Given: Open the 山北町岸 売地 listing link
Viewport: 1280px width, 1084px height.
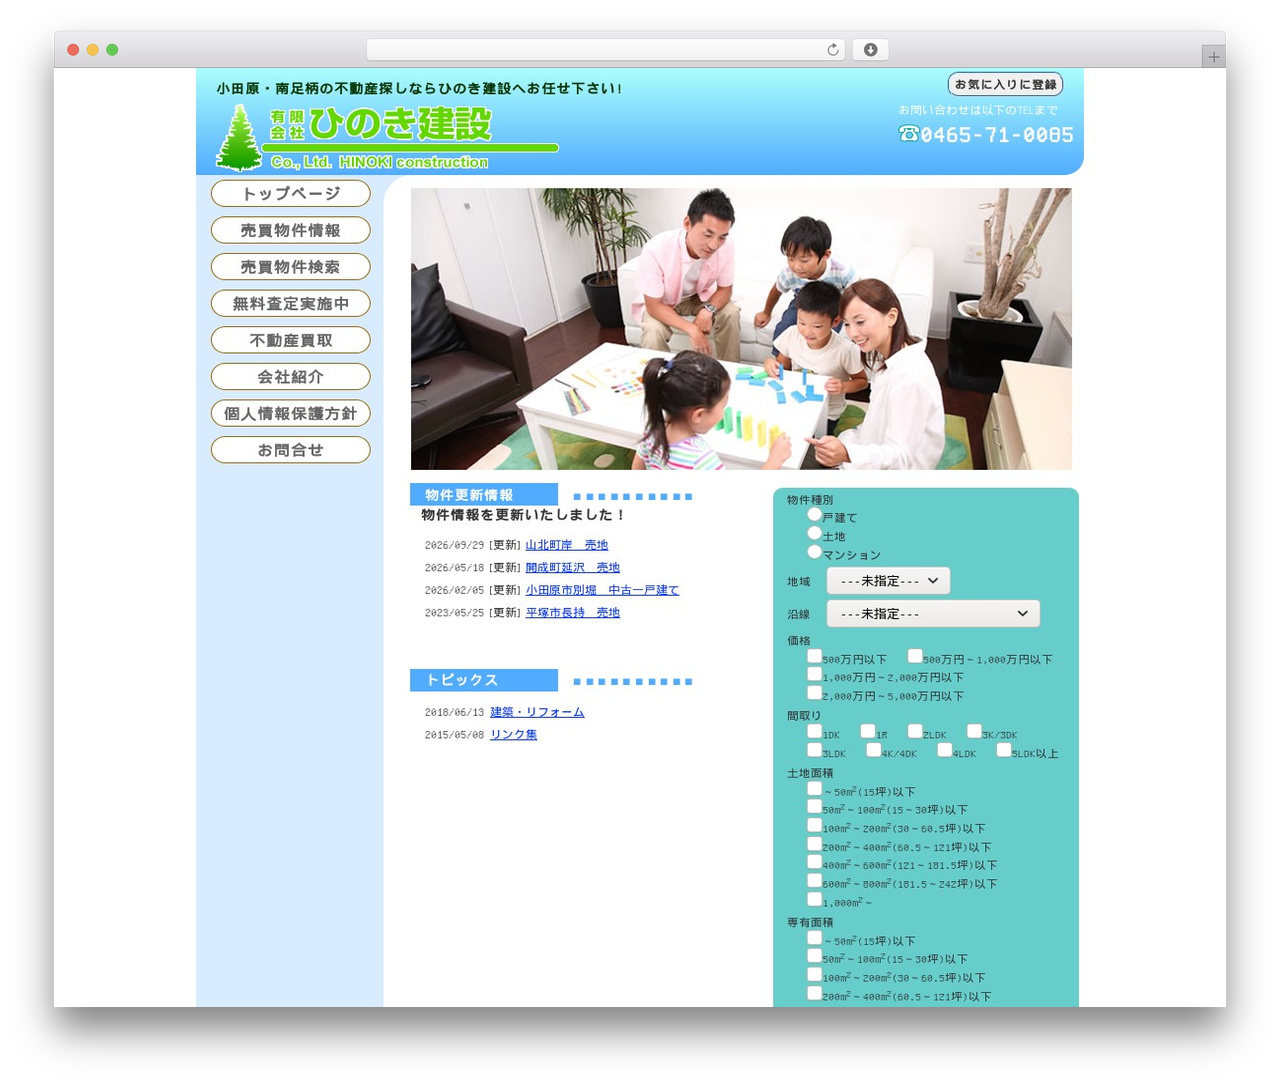Looking at the screenshot, I should tap(567, 545).
